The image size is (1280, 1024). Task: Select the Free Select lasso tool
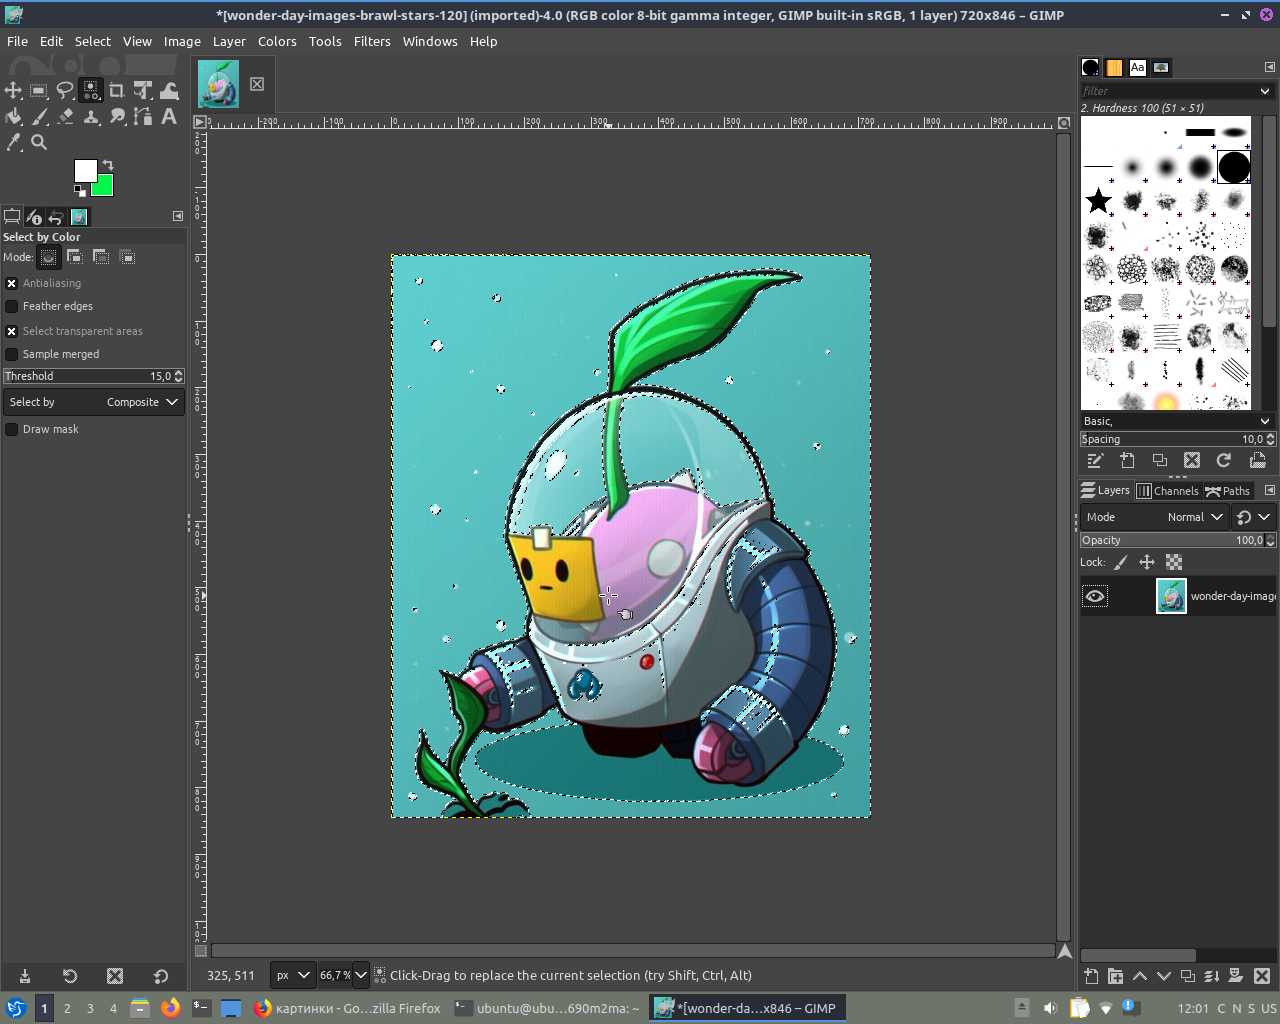click(x=65, y=90)
